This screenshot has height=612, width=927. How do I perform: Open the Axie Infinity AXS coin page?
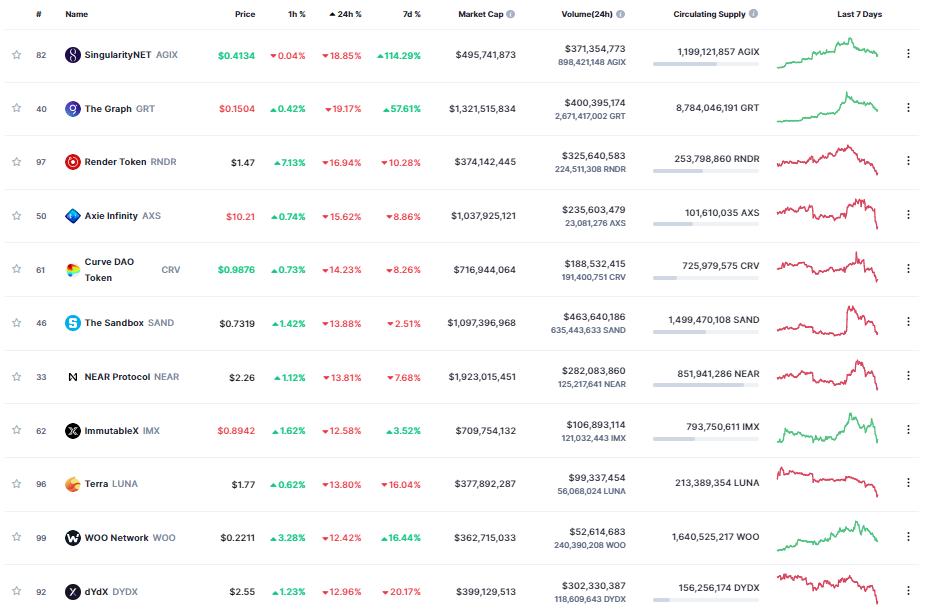pyautogui.click(x=122, y=216)
